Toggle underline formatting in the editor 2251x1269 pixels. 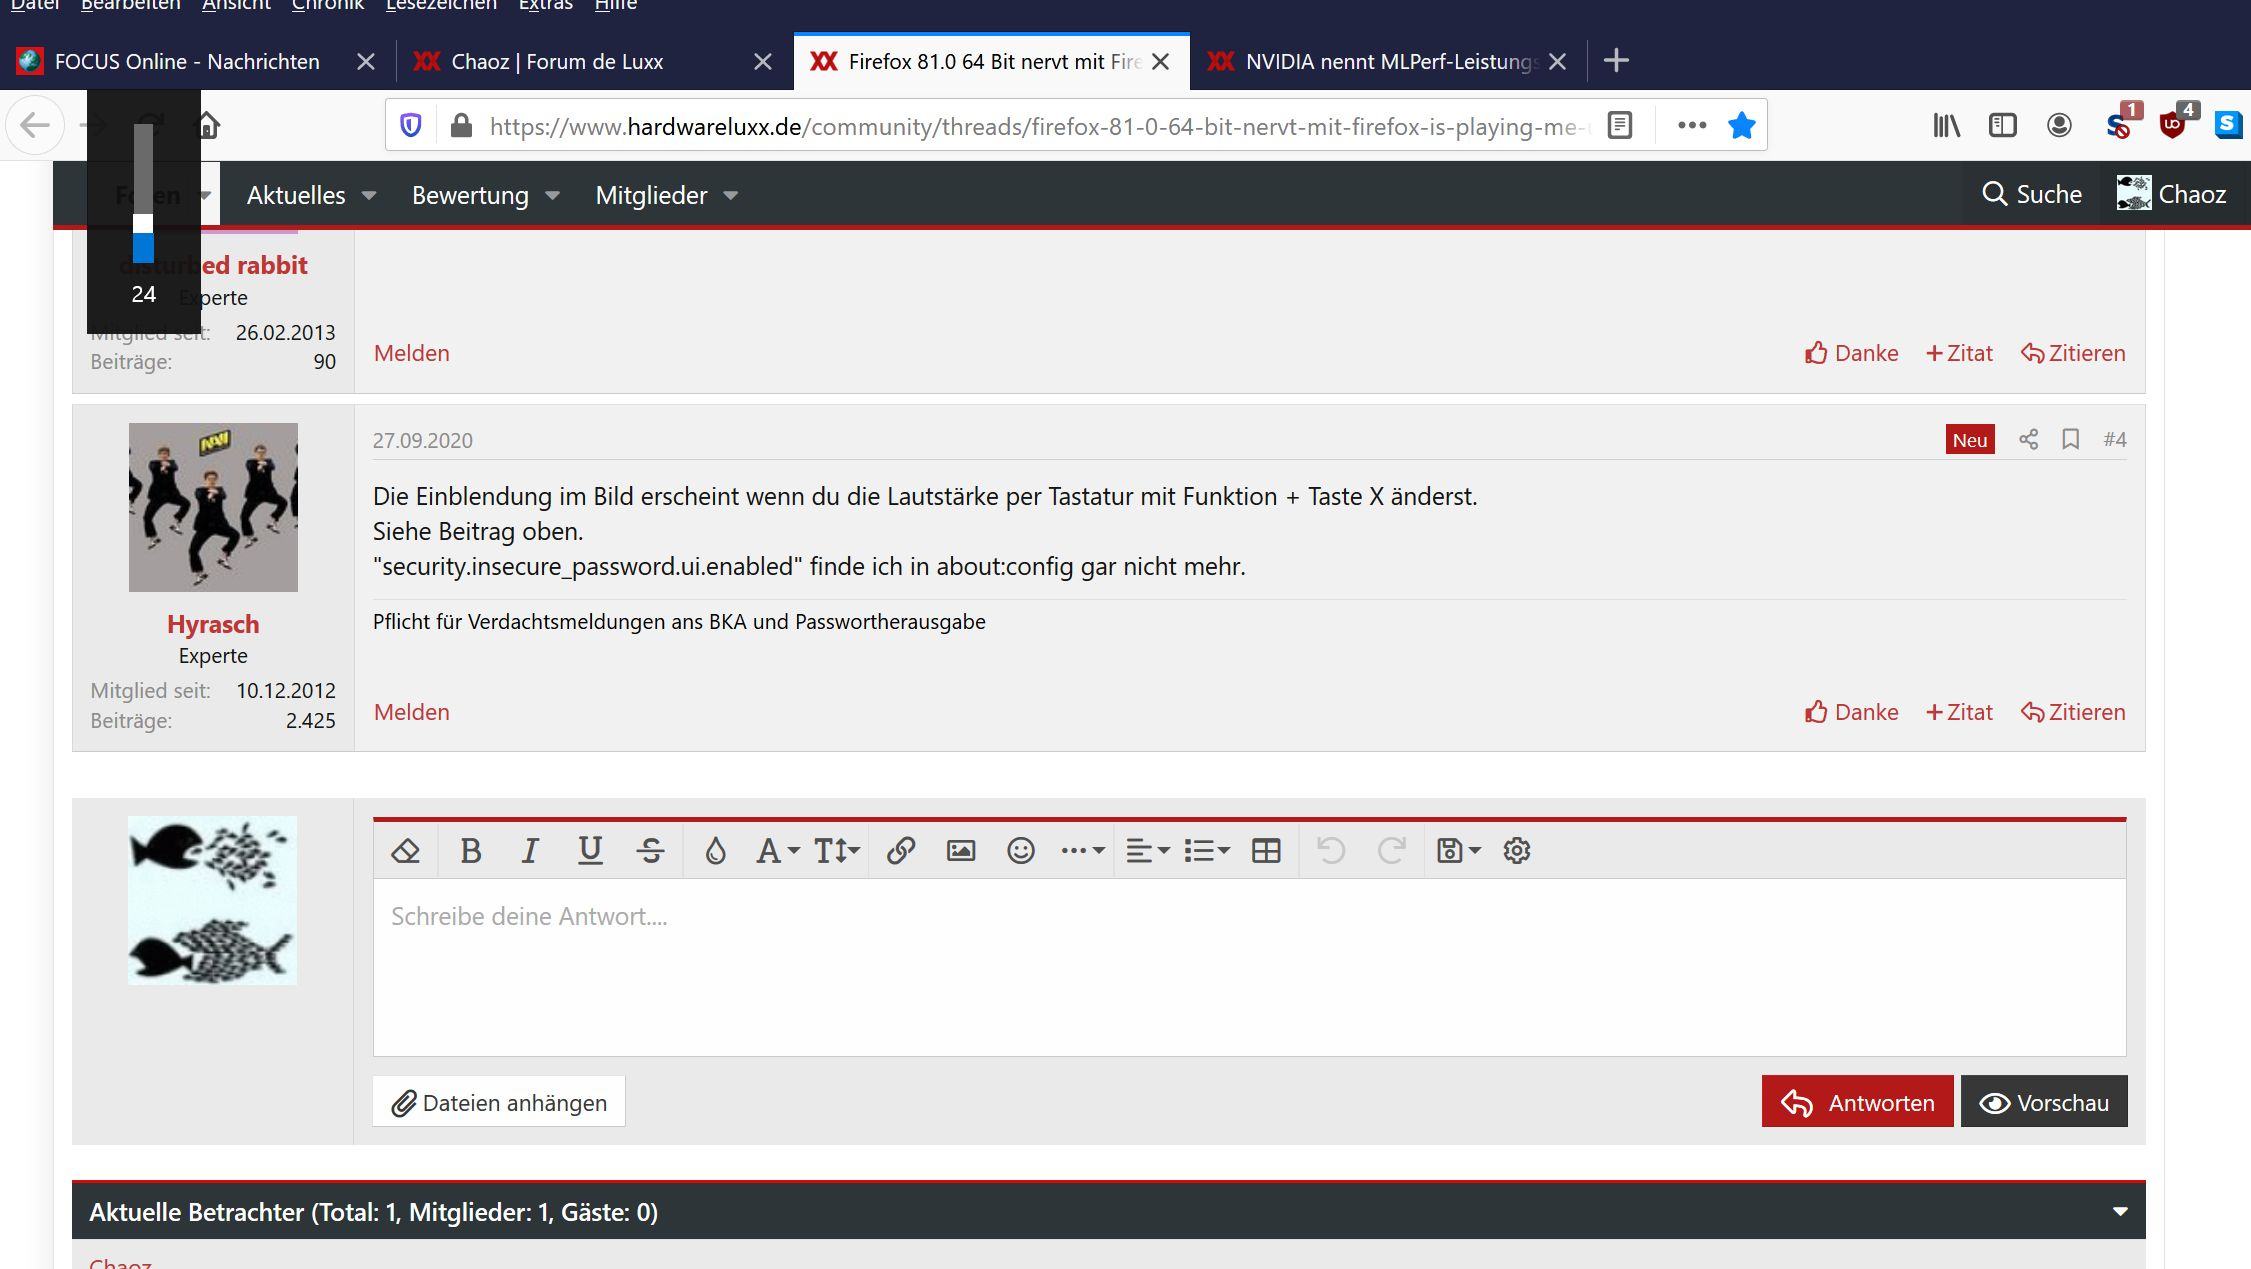pos(590,851)
